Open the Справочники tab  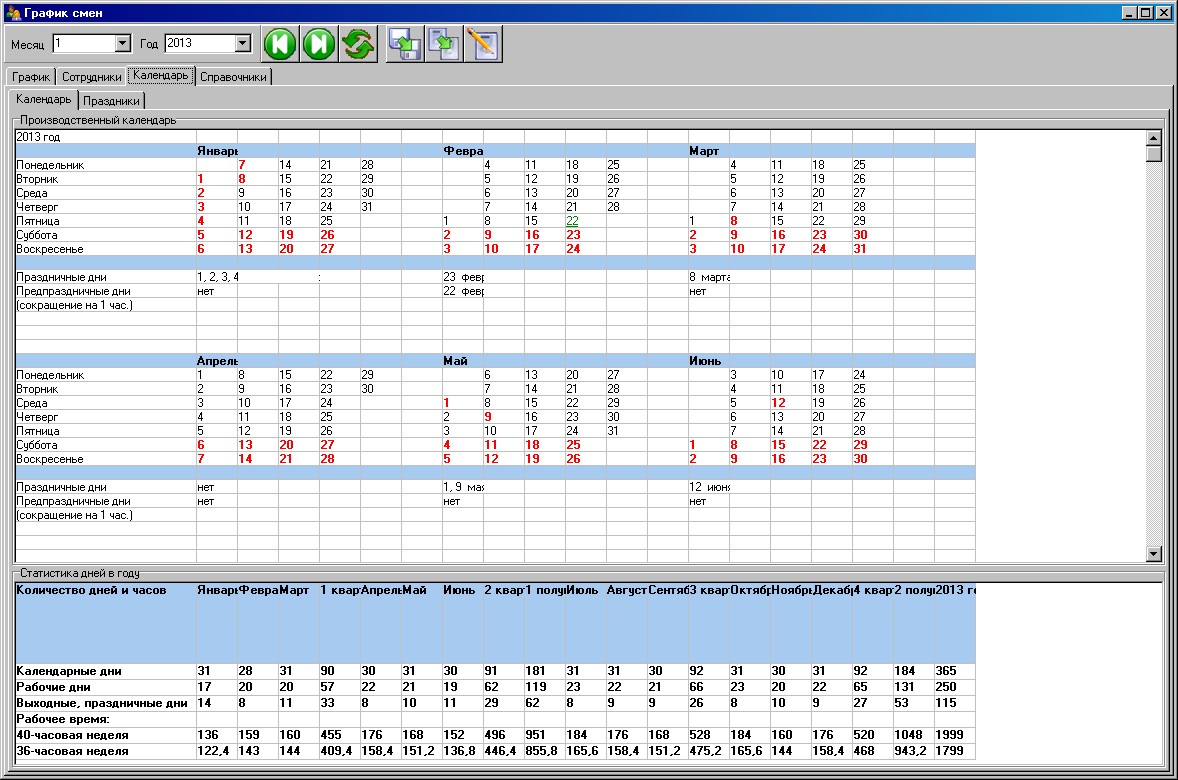[233, 77]
